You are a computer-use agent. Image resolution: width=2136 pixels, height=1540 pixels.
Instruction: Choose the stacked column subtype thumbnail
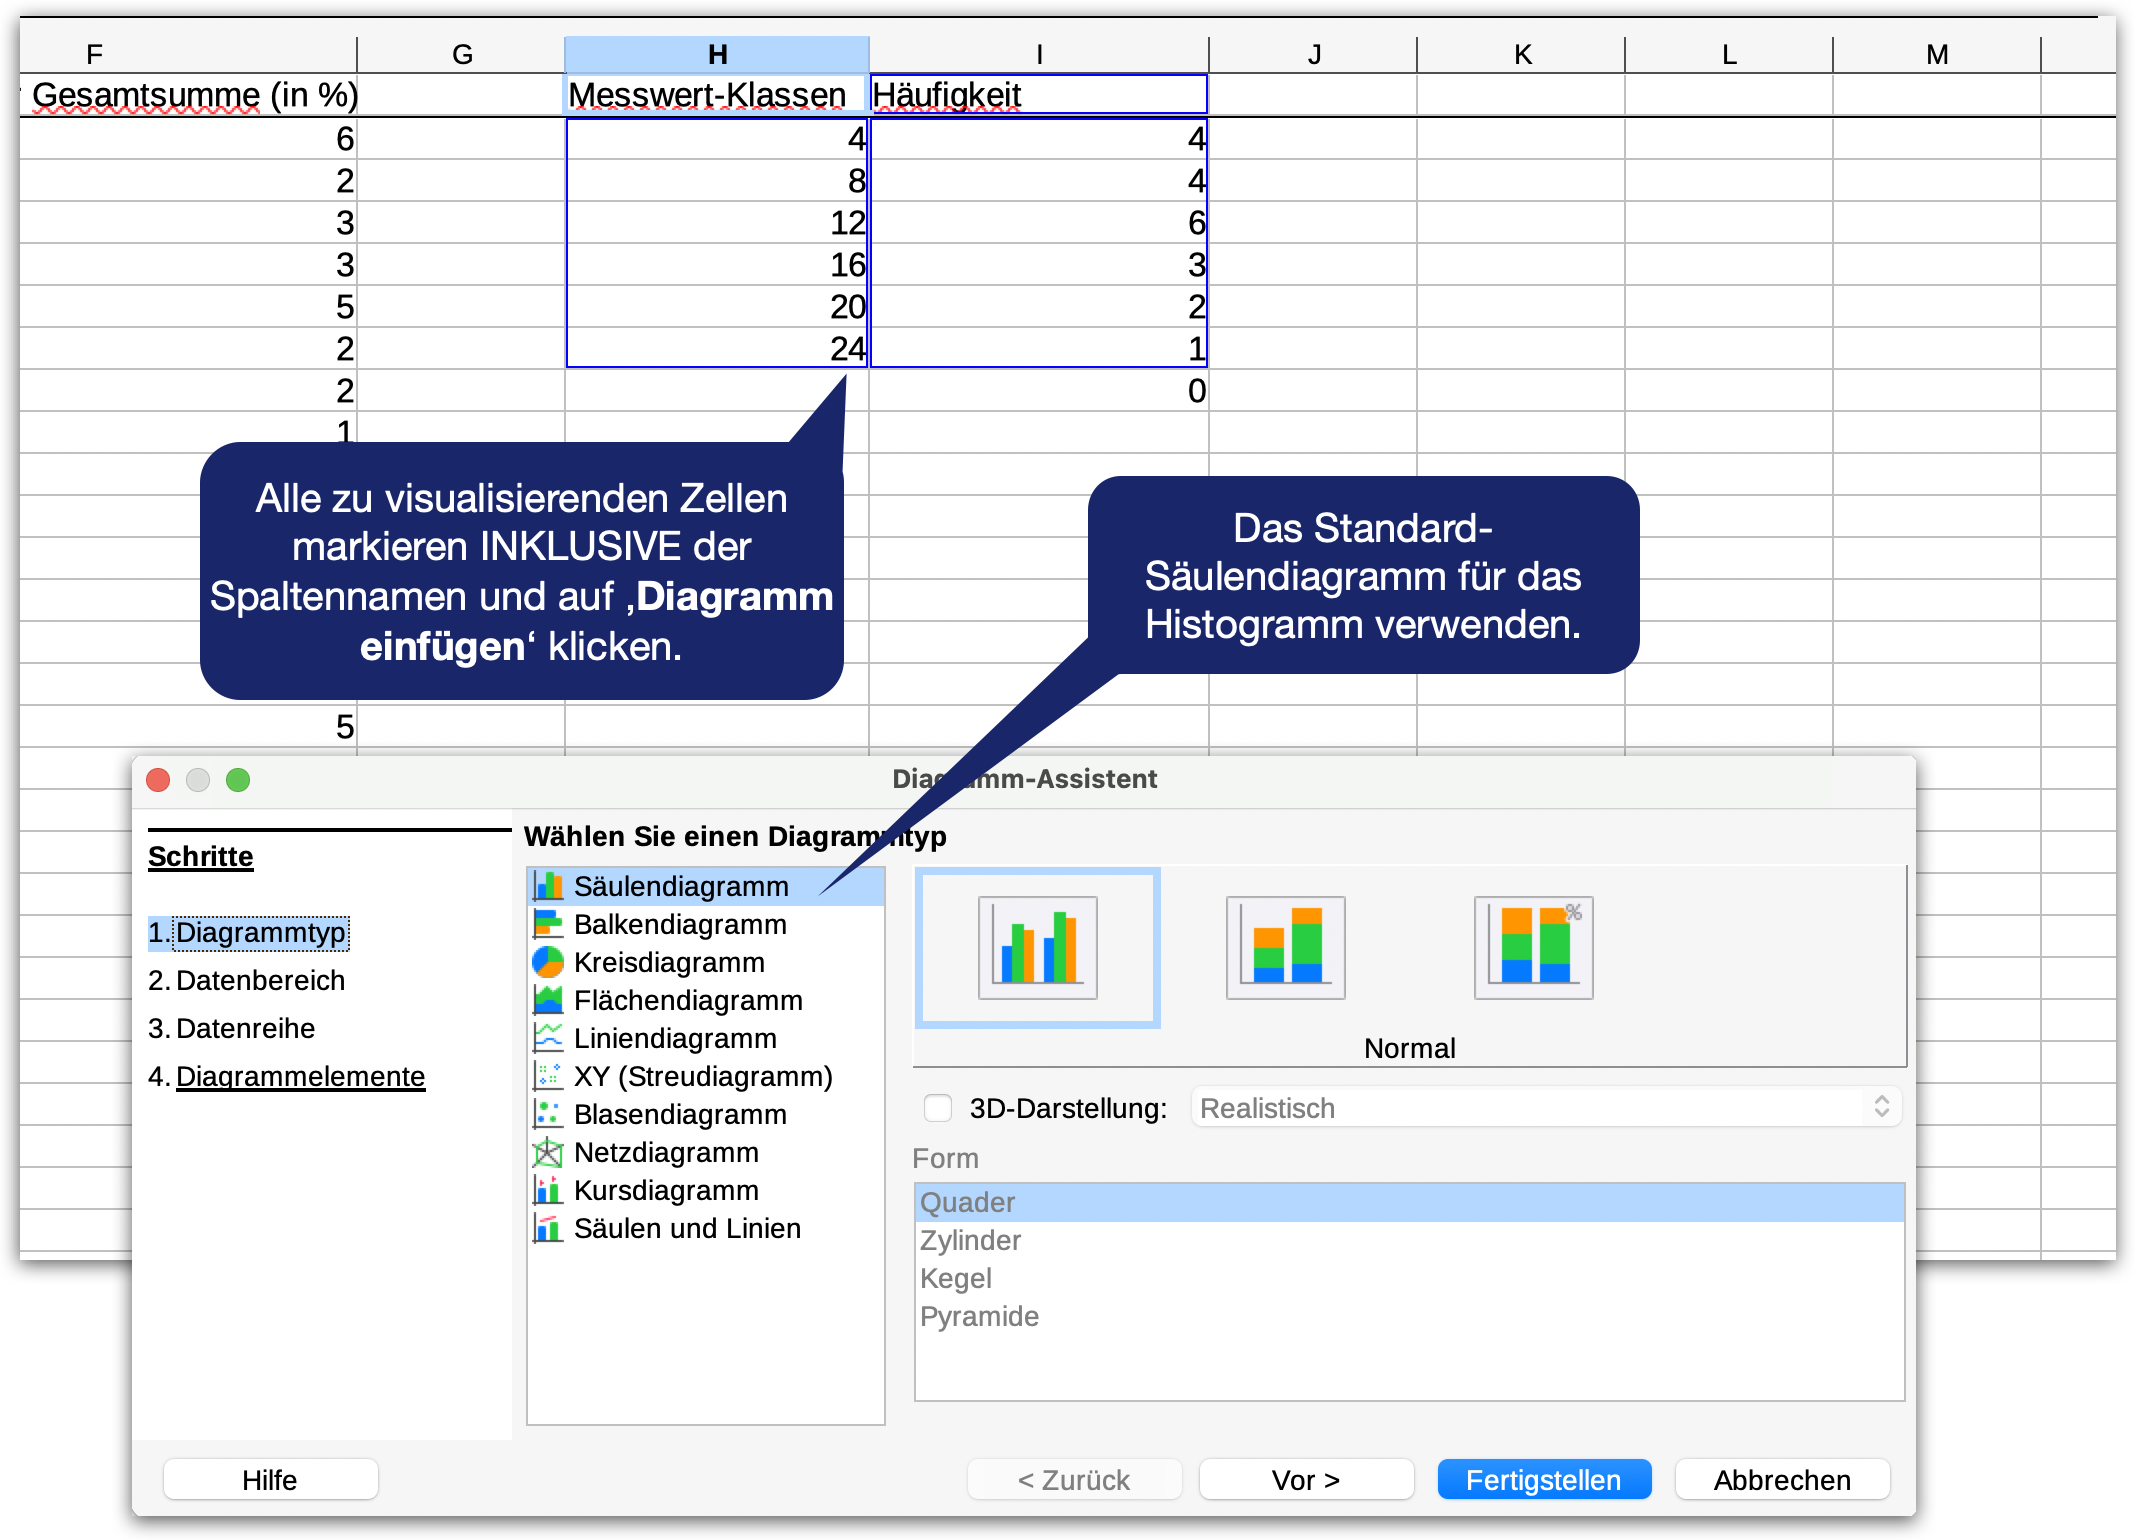point(1285,947)
